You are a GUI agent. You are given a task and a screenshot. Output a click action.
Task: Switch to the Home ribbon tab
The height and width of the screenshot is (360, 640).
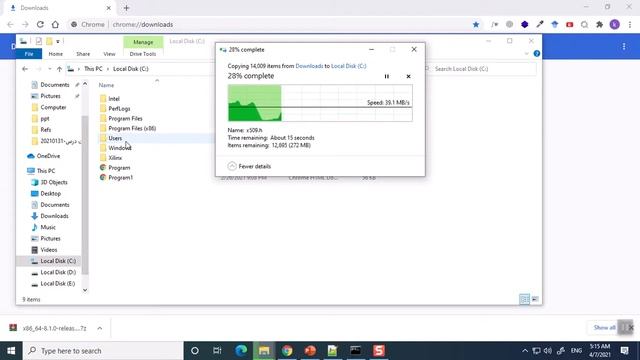(x=56, y=54)
